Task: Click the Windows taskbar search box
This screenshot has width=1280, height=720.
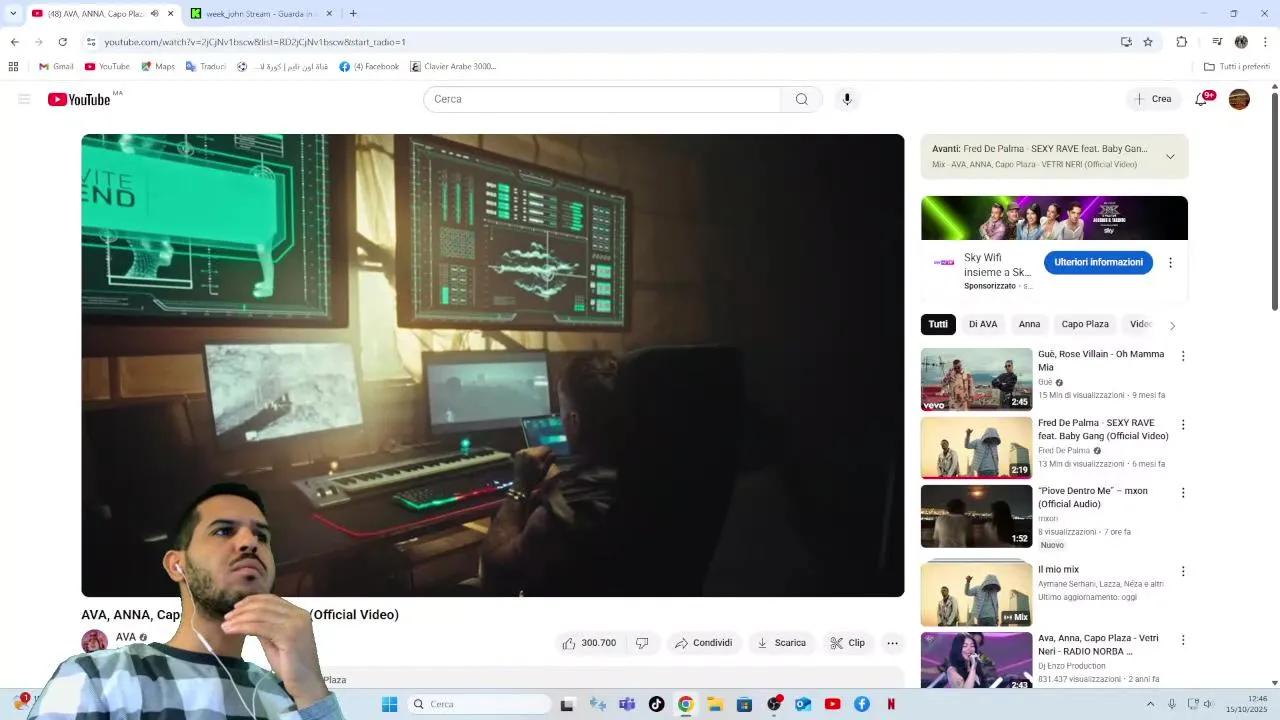Action: point(480,704)
